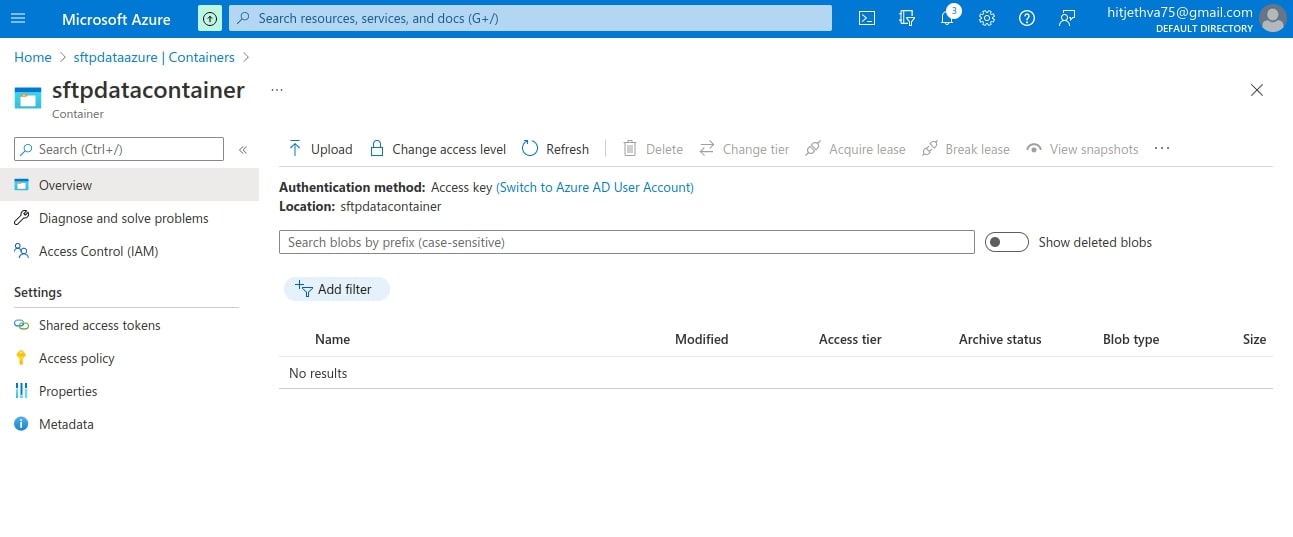This screenshot has height=537, width=1293.
Task: Open the Azure portal hamburger menu
Action: (x=18, y=18)
